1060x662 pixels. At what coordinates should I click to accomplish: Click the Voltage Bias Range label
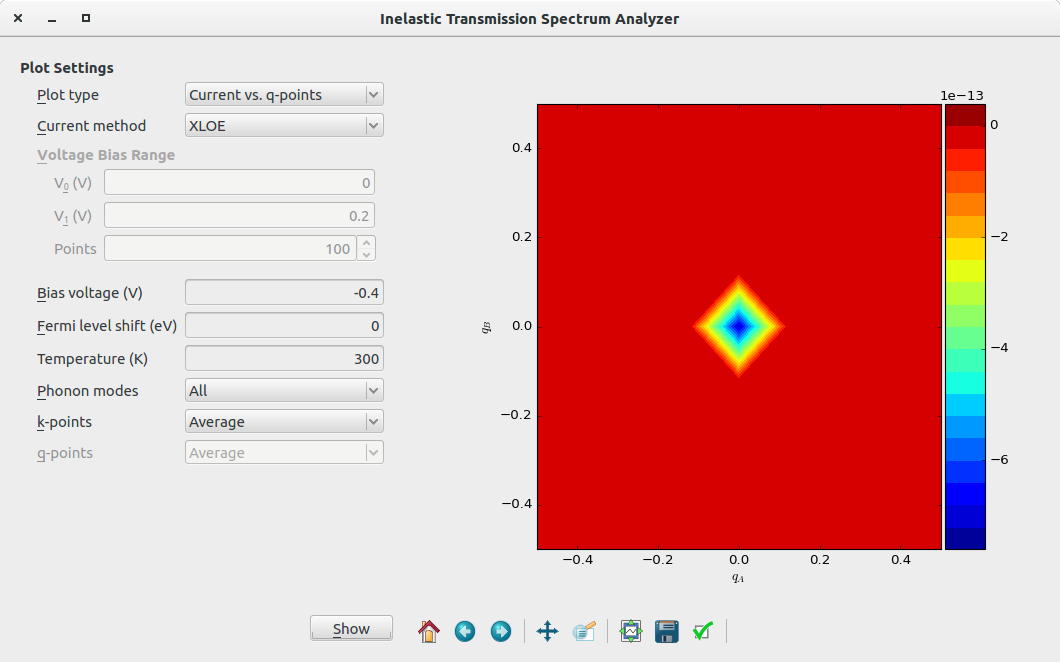(x=106, y=155)
